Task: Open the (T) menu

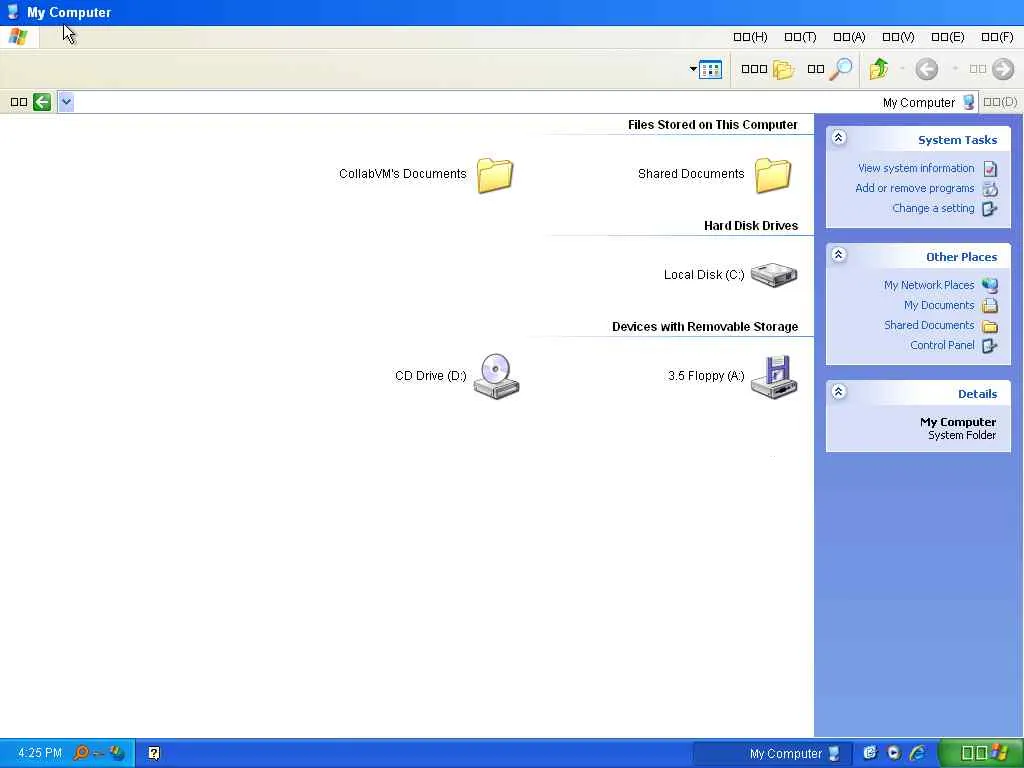Action: pyautogui.click(x=800, y=37)
